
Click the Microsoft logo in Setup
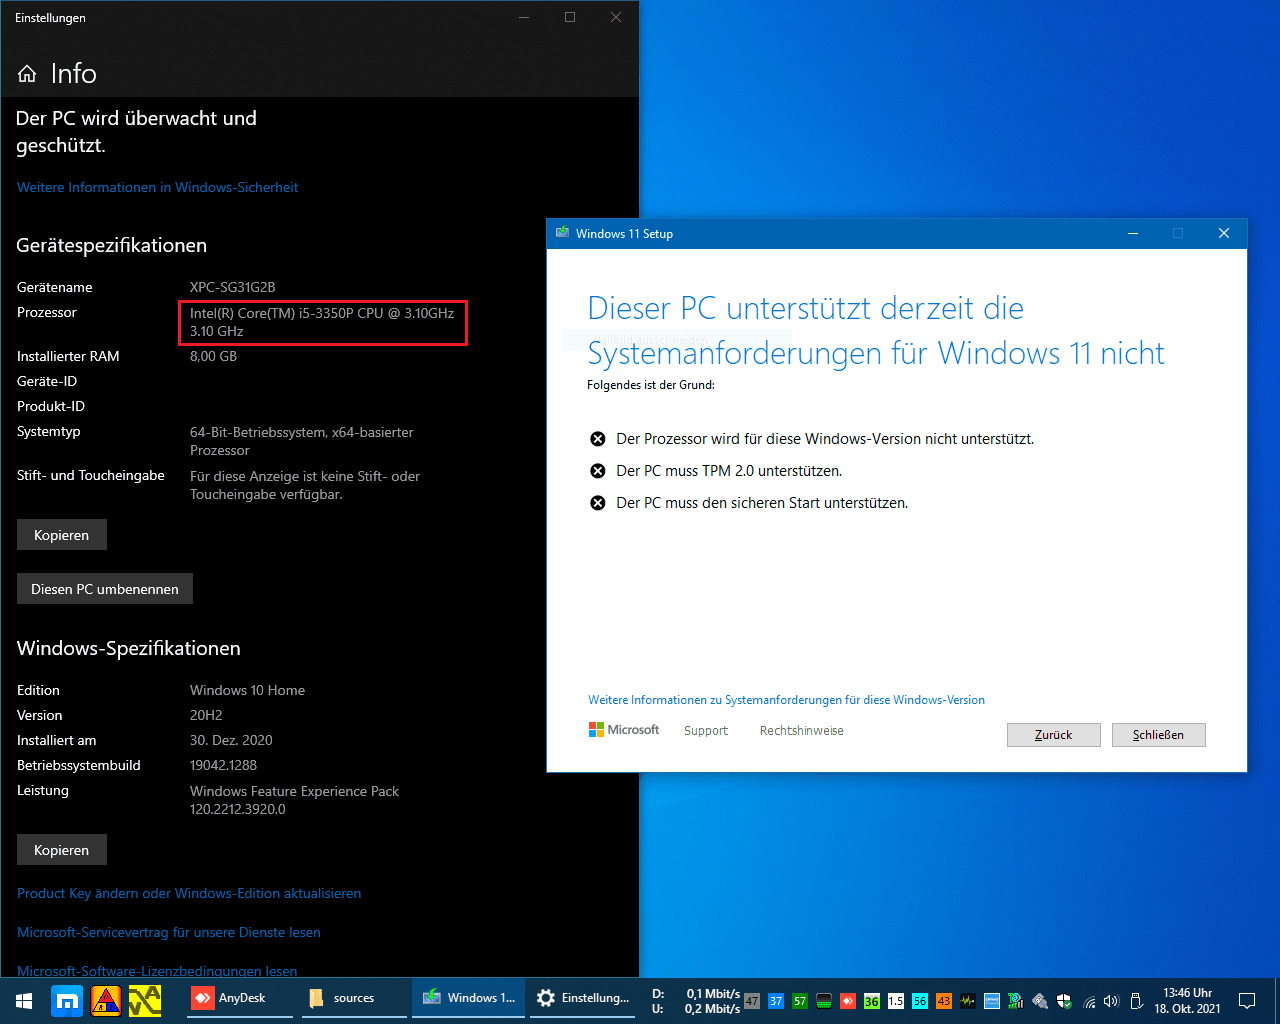pyautogui.click(x=624, y=730)
